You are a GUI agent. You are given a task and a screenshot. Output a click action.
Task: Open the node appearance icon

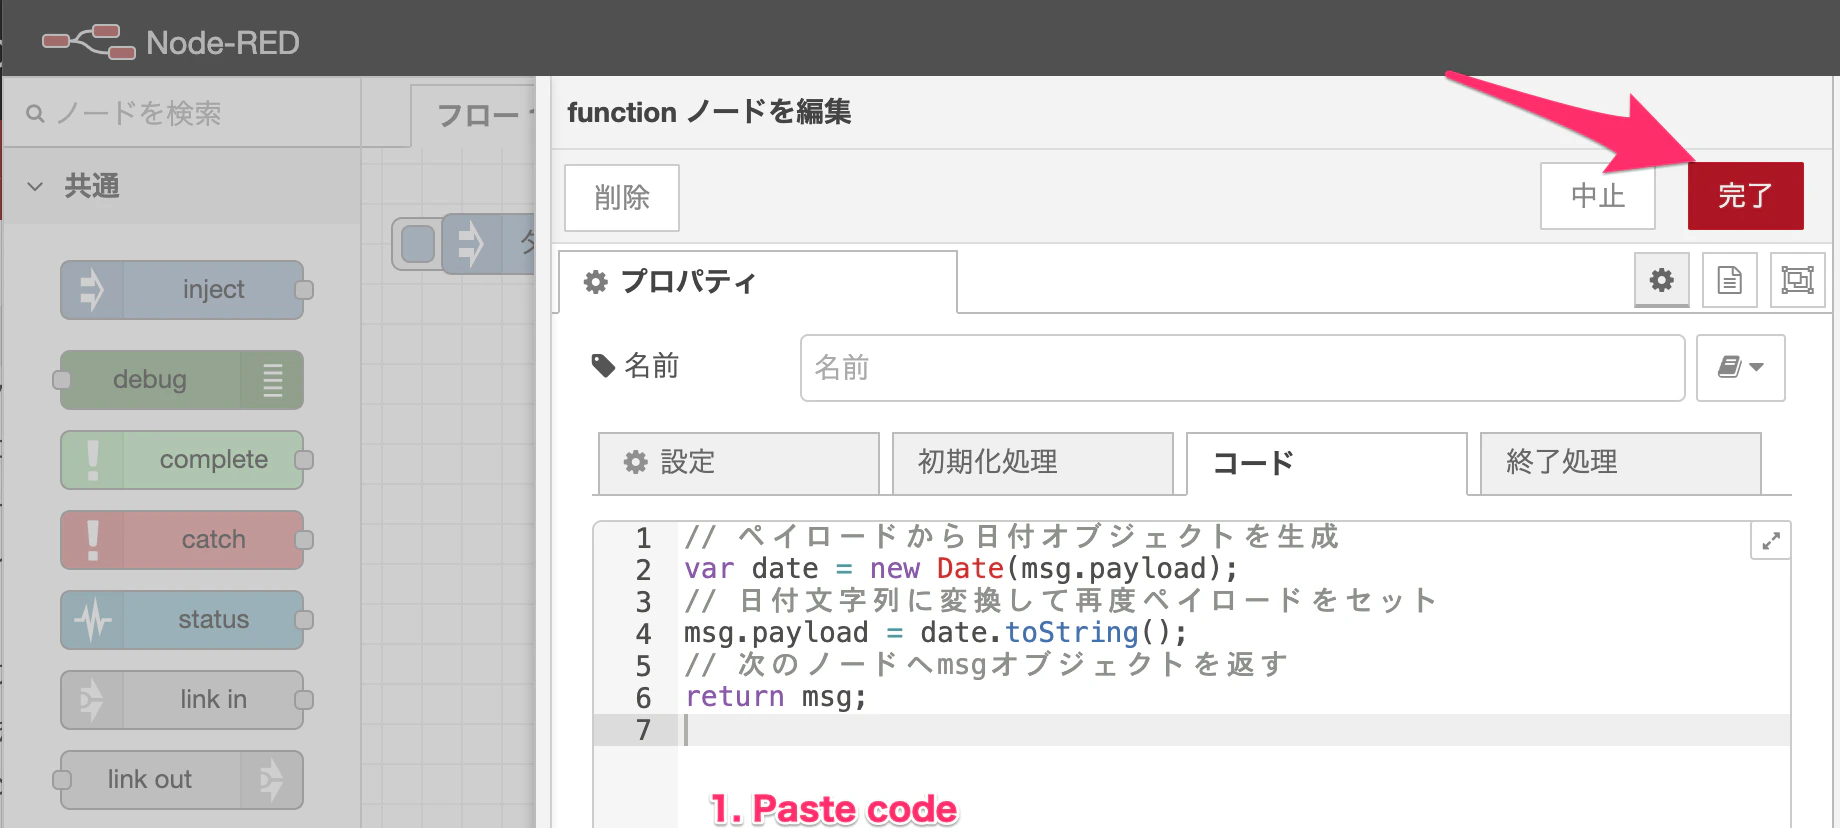[x=1798, y=280]
